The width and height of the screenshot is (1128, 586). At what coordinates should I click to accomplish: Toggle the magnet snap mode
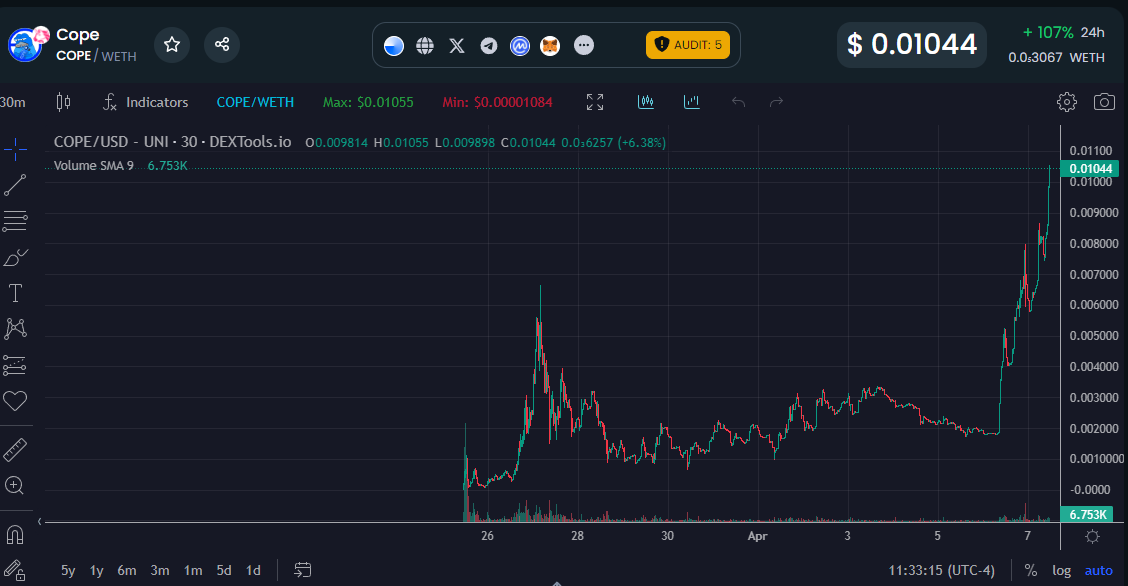[x=14, y=535]
